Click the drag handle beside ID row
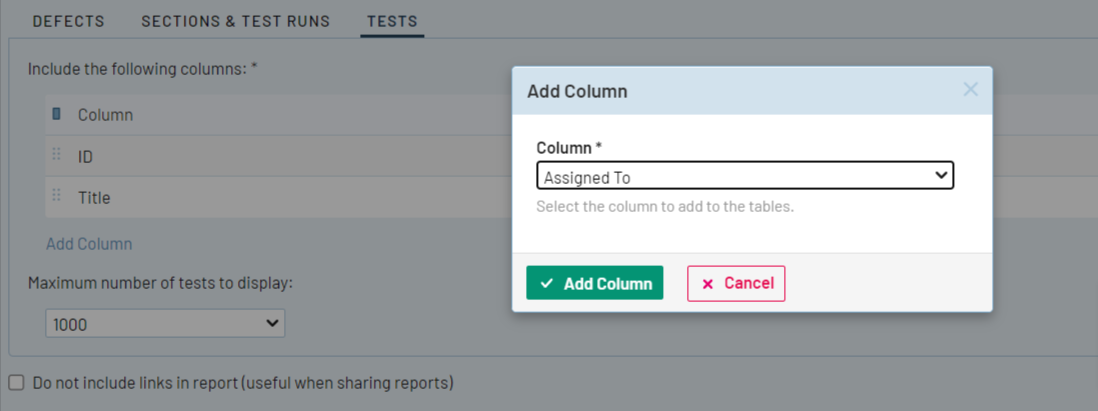1098x411 pixels. click(x=57, y=156)
